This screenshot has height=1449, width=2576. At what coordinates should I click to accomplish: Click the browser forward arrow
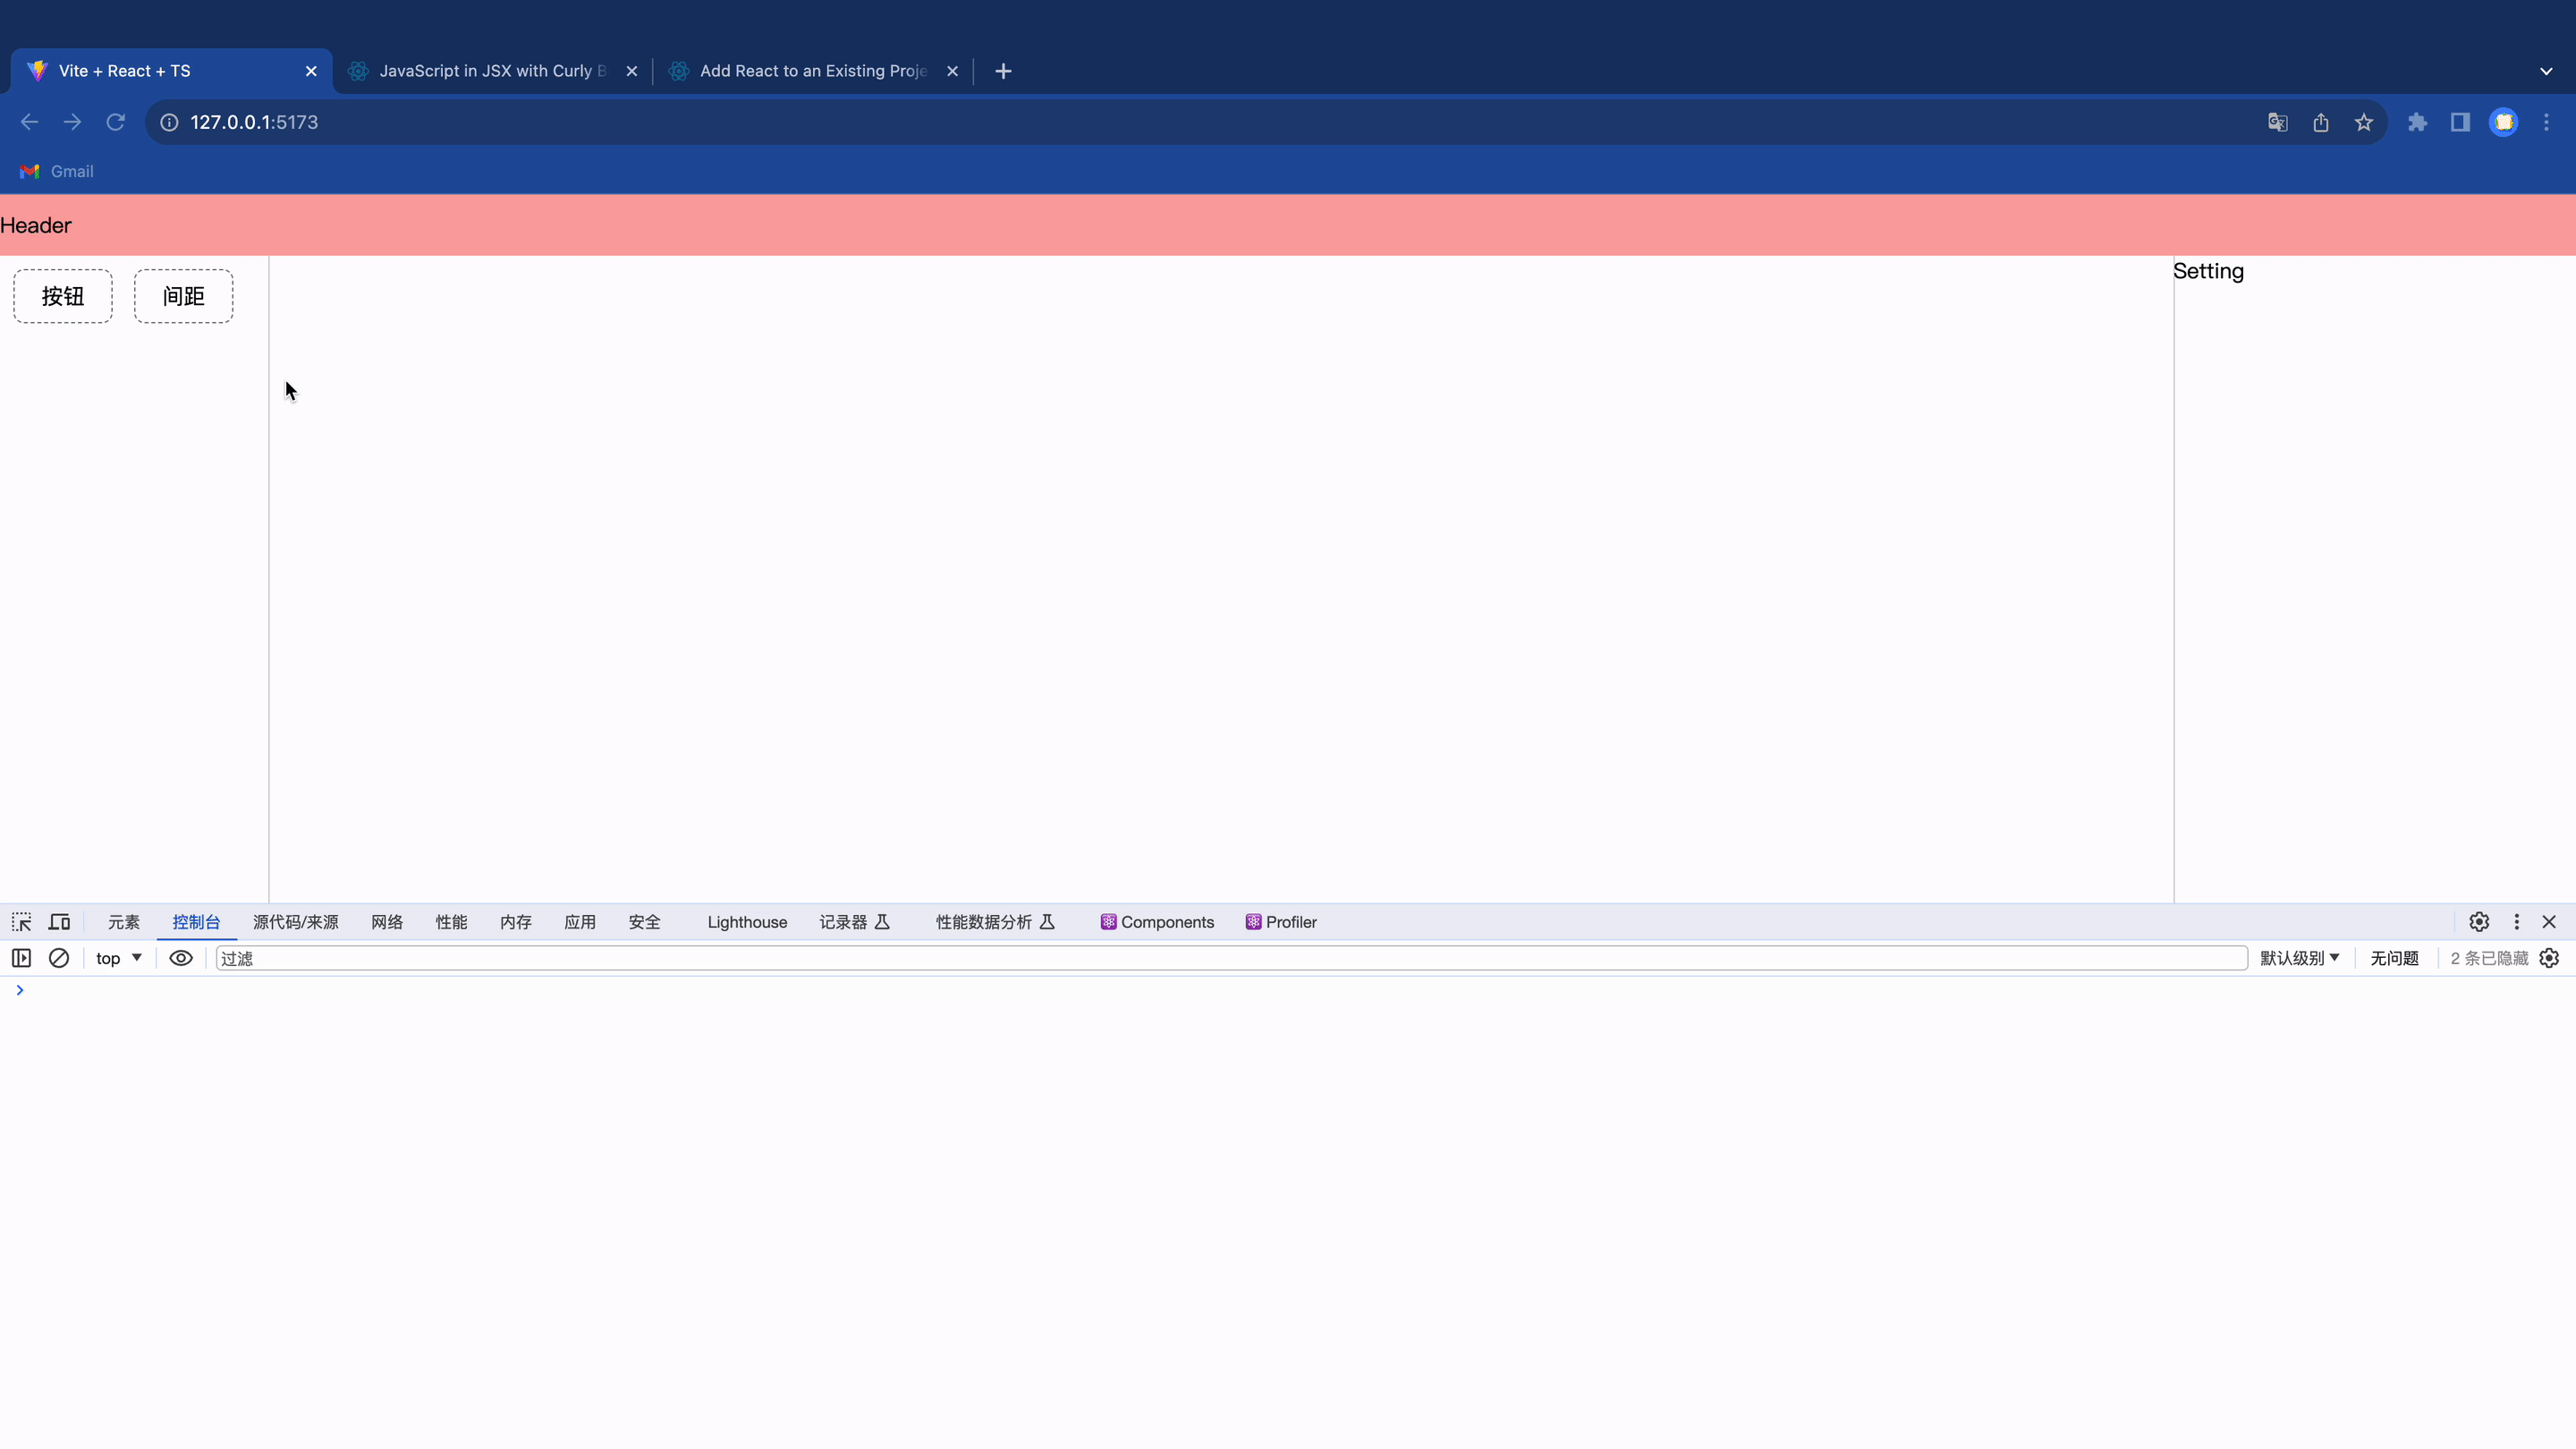(x=72, y=122)
